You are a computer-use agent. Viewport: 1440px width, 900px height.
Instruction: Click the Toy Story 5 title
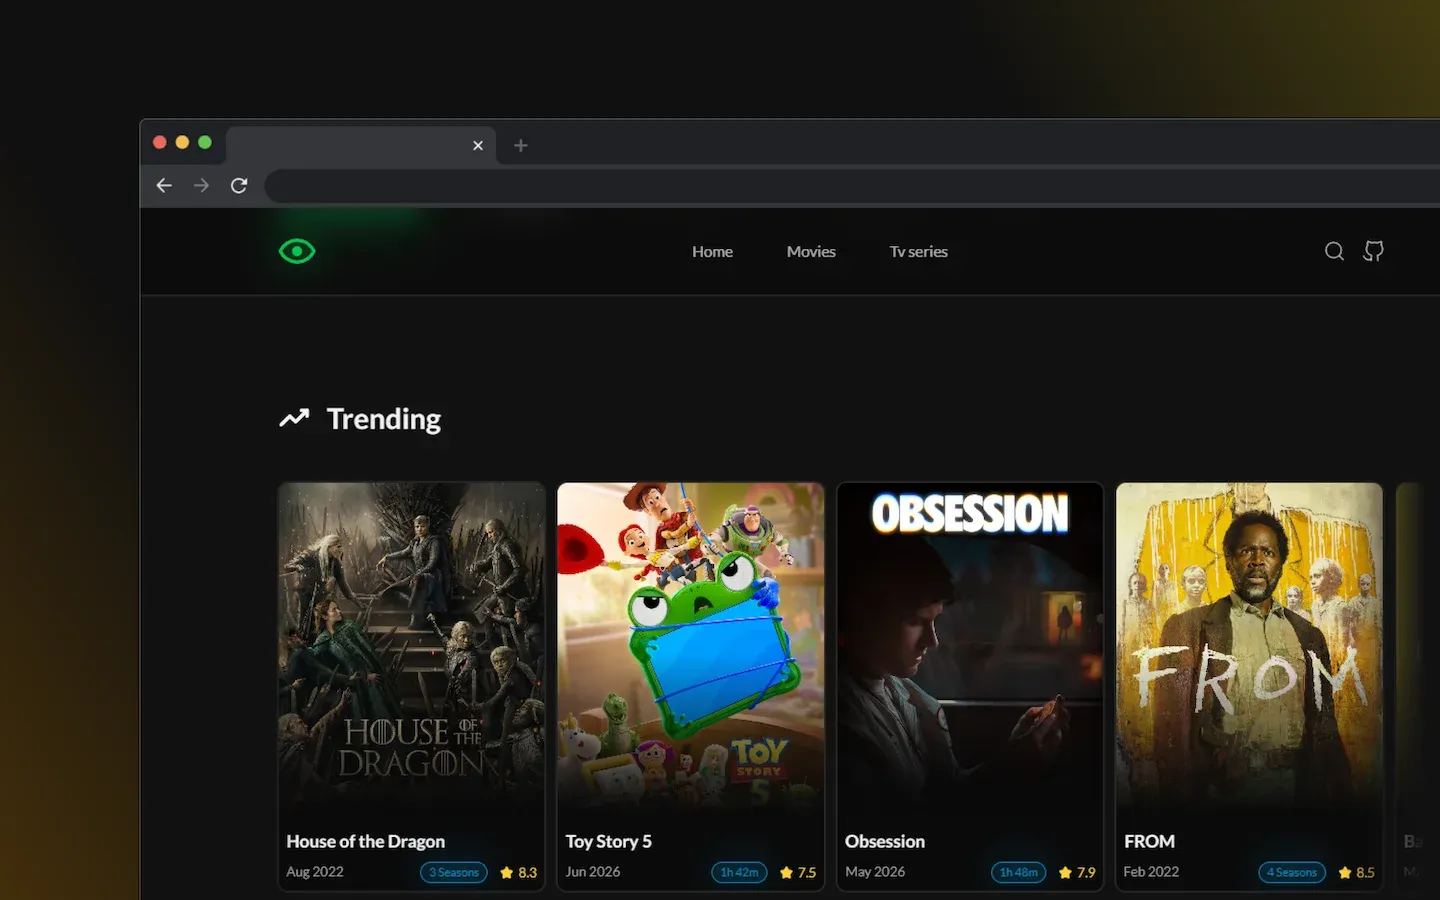[x=608, y=841]
